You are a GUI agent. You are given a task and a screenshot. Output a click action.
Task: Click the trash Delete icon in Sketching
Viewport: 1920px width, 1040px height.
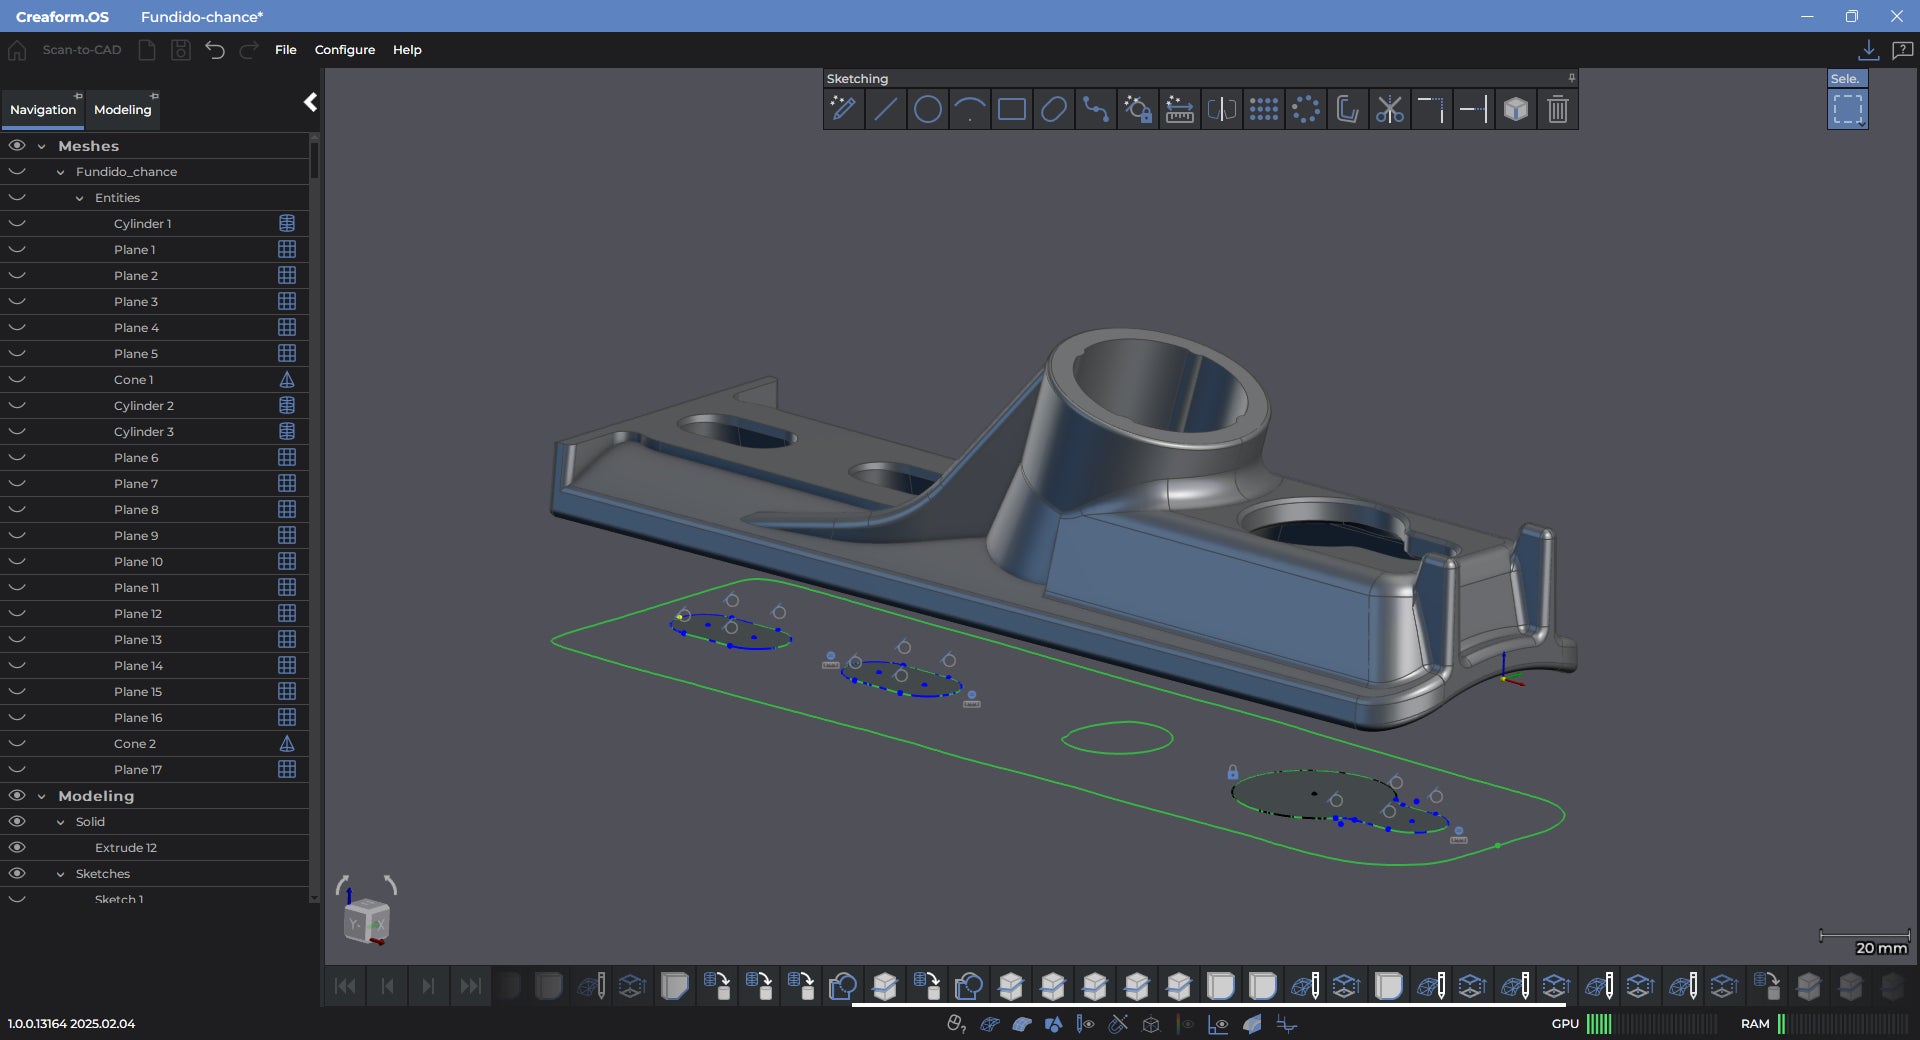(x=1557, y=109)
